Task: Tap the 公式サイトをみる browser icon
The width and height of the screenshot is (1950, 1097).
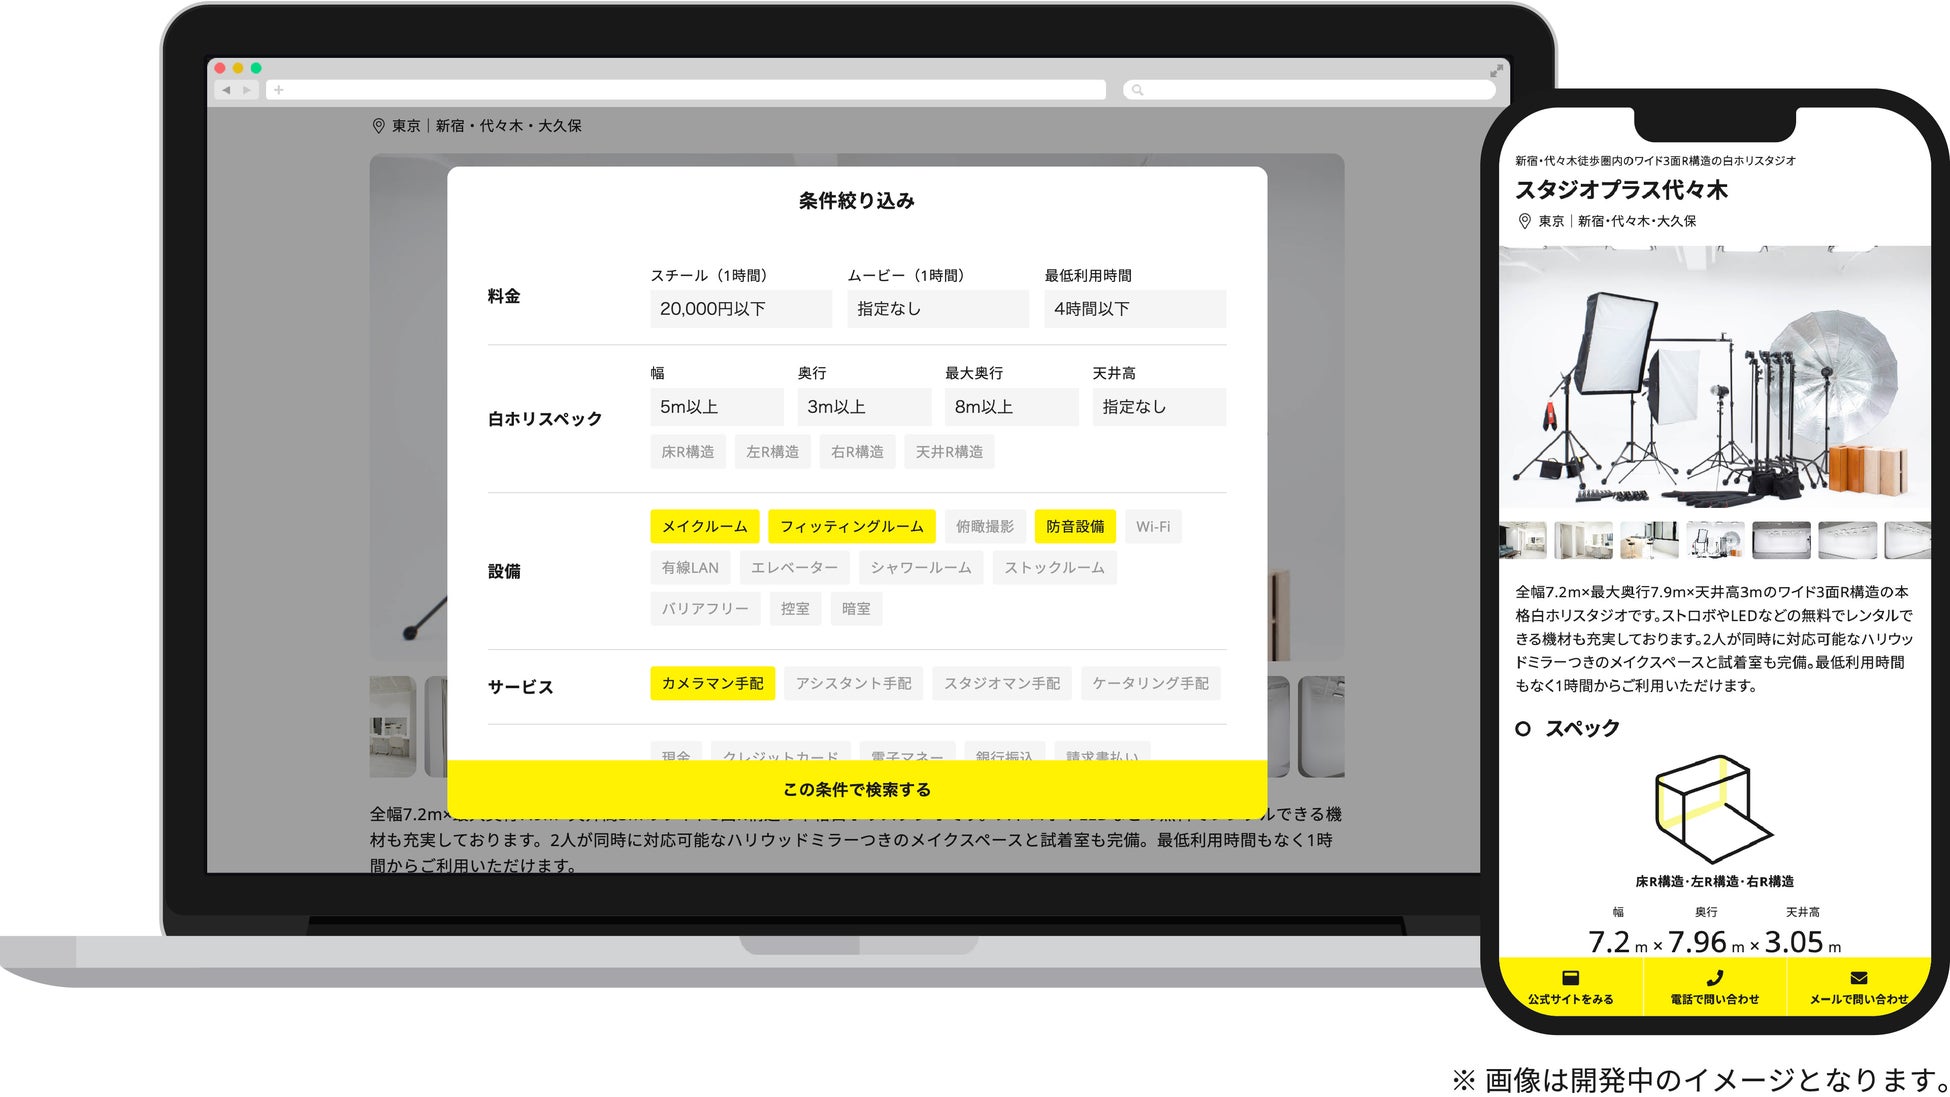Action: 1570,978
